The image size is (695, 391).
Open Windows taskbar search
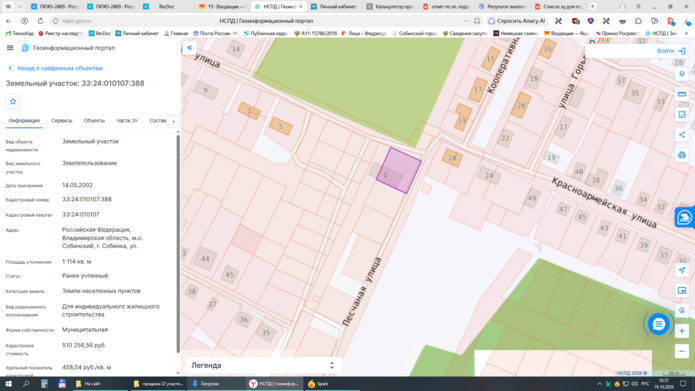point(26,384)
